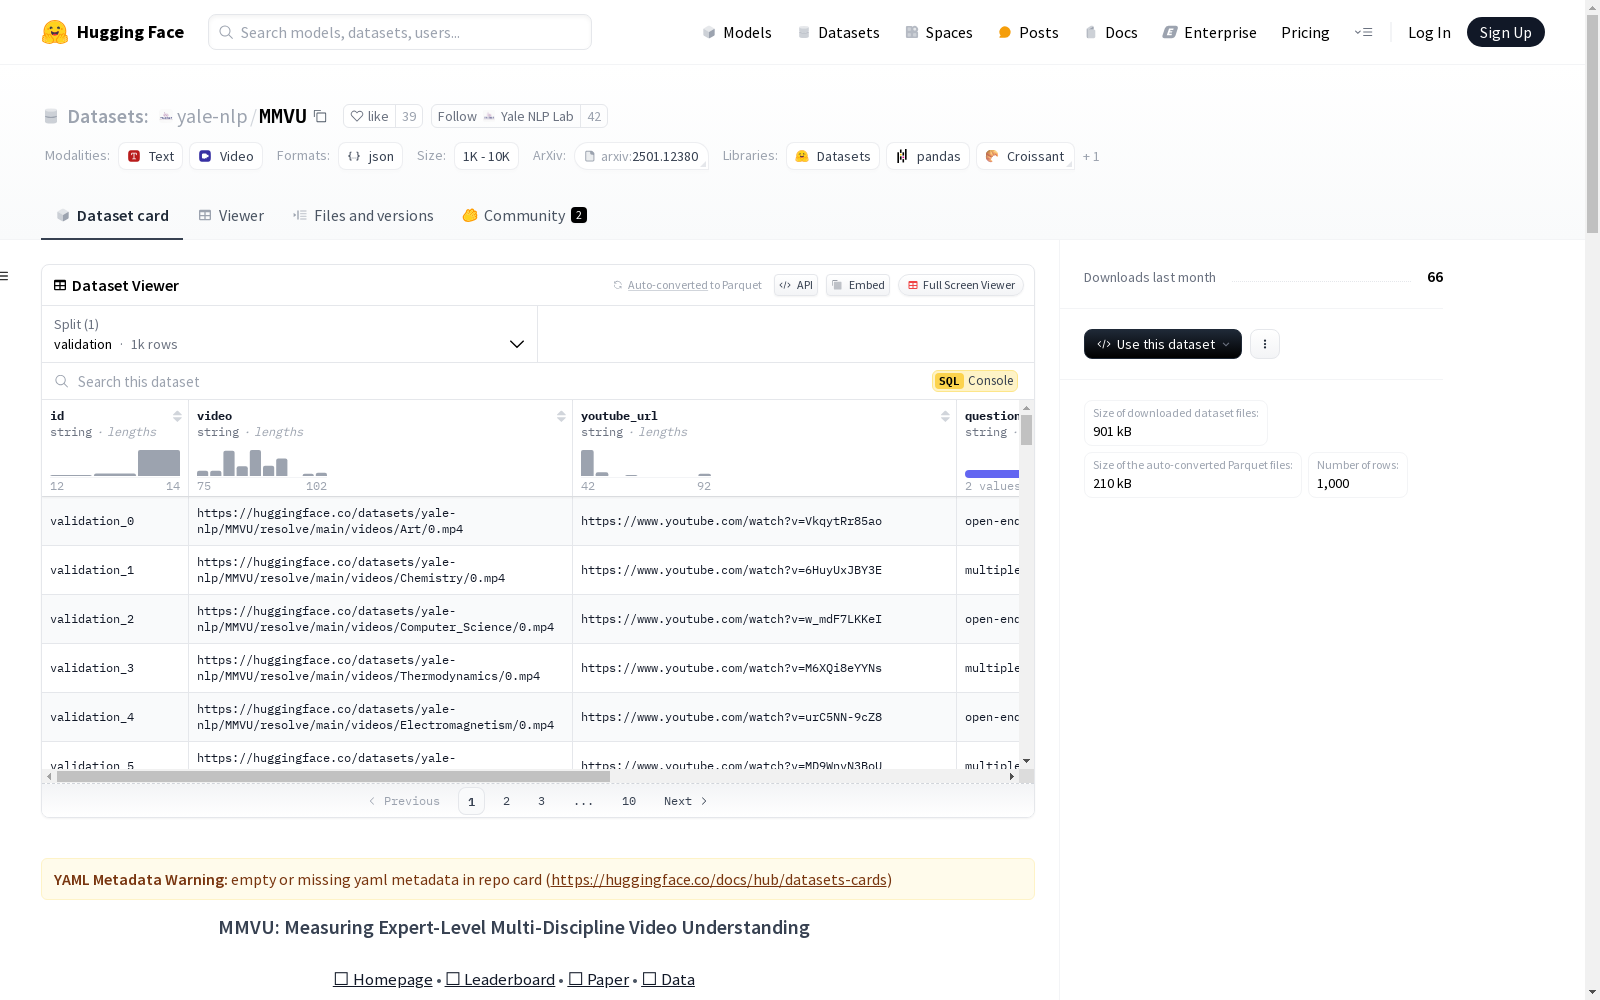
Task: Open the more options three-dot button
Action: point(1265,344)
